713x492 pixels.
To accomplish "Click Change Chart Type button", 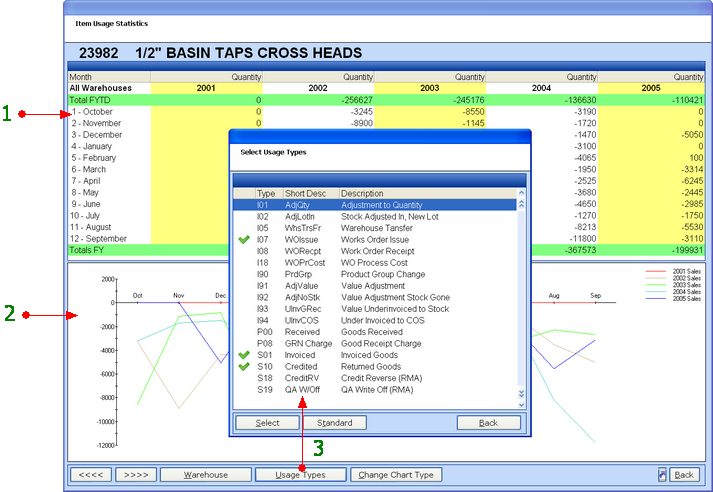I will pos(396,475).
